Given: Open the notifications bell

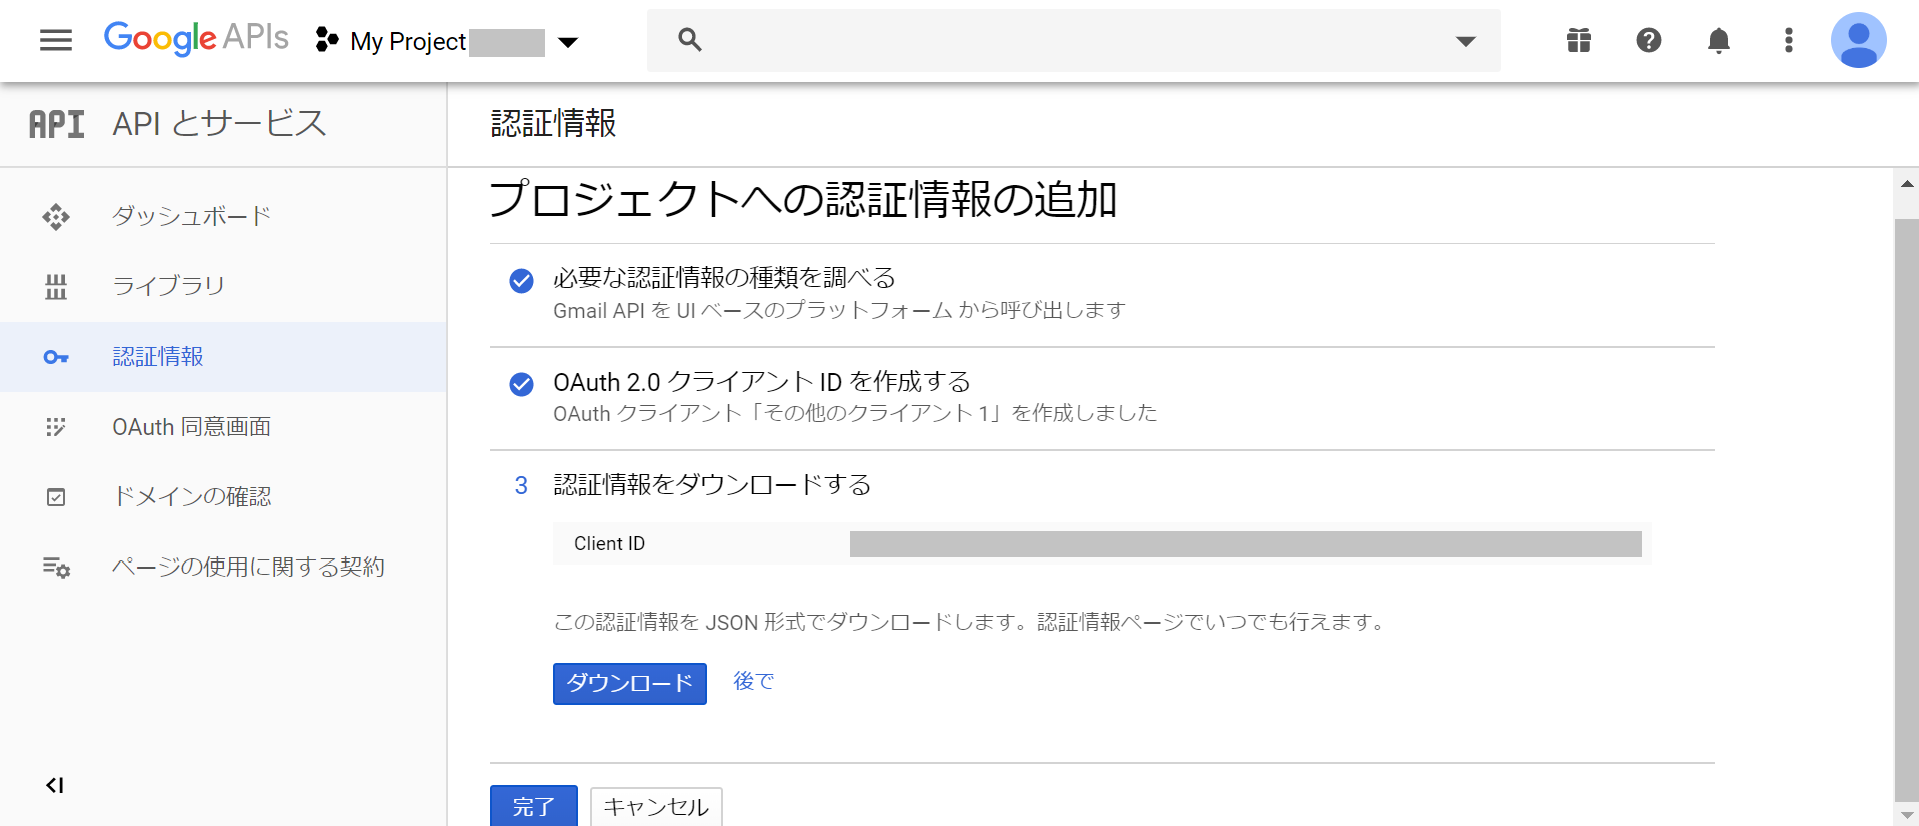Looking at the screenshot, I should pos(1719,40).
